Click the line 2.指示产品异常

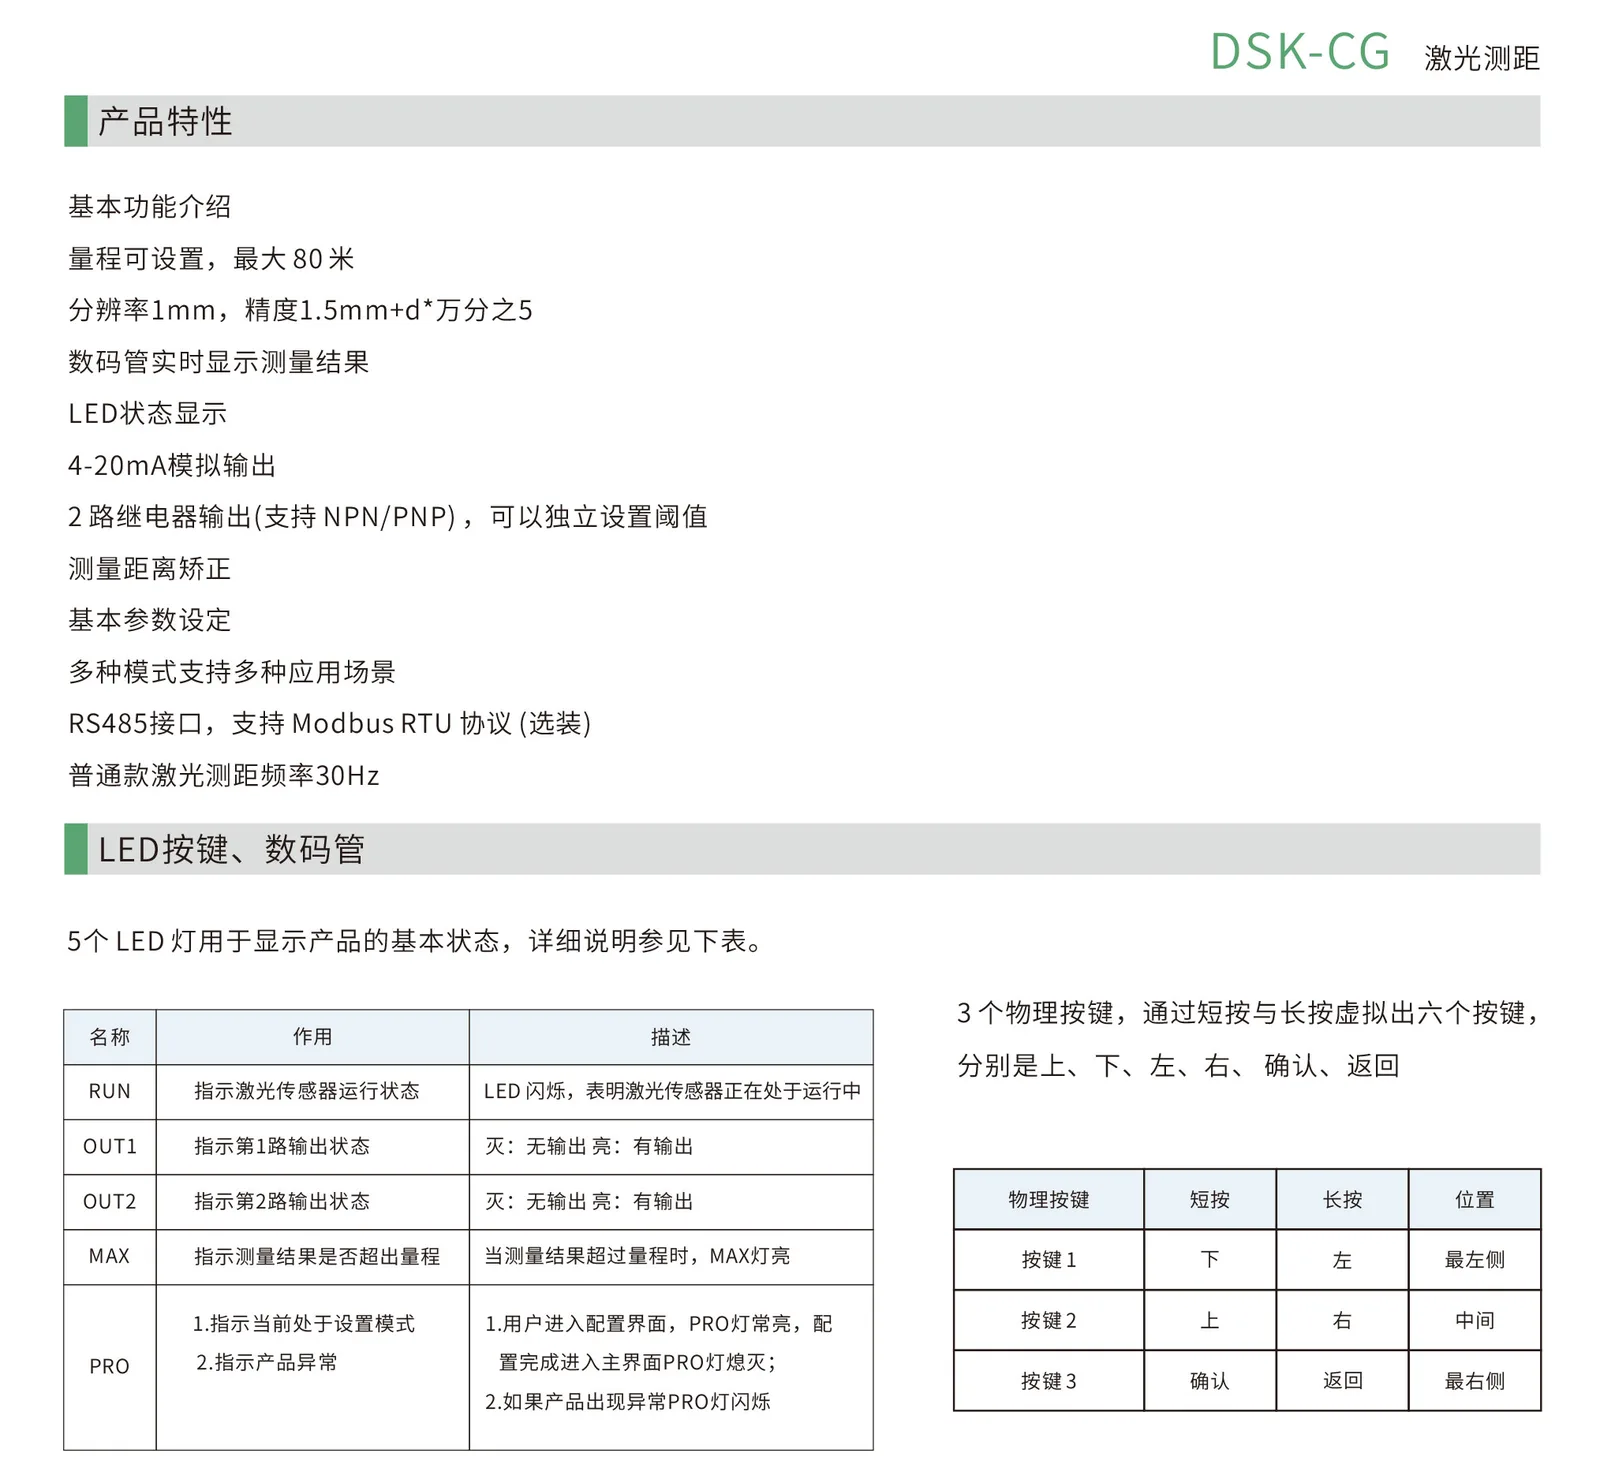click(267, 1362)
